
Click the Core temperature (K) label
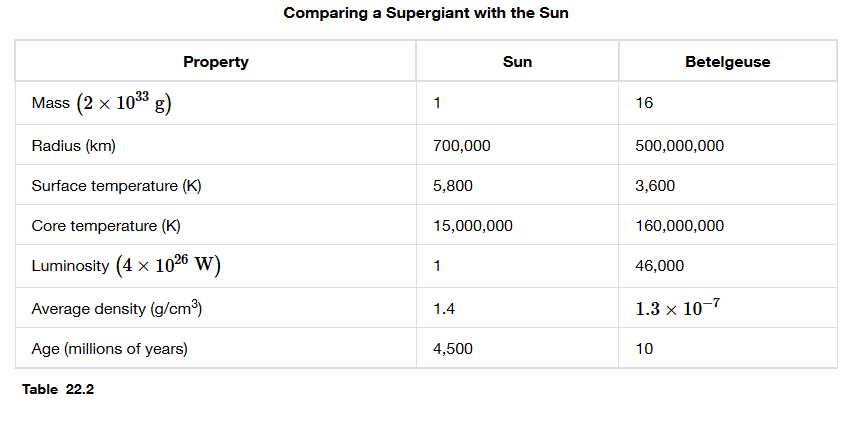(106, 226)
